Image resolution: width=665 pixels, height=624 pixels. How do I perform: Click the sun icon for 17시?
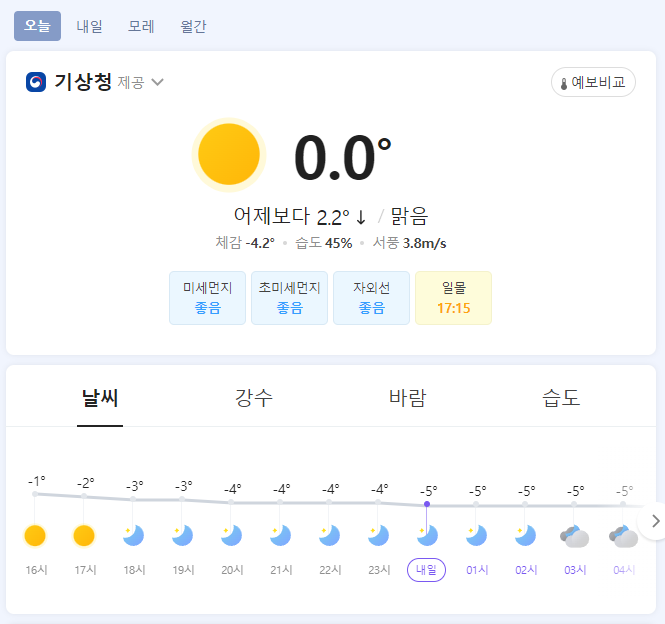(x=84, y=536)
